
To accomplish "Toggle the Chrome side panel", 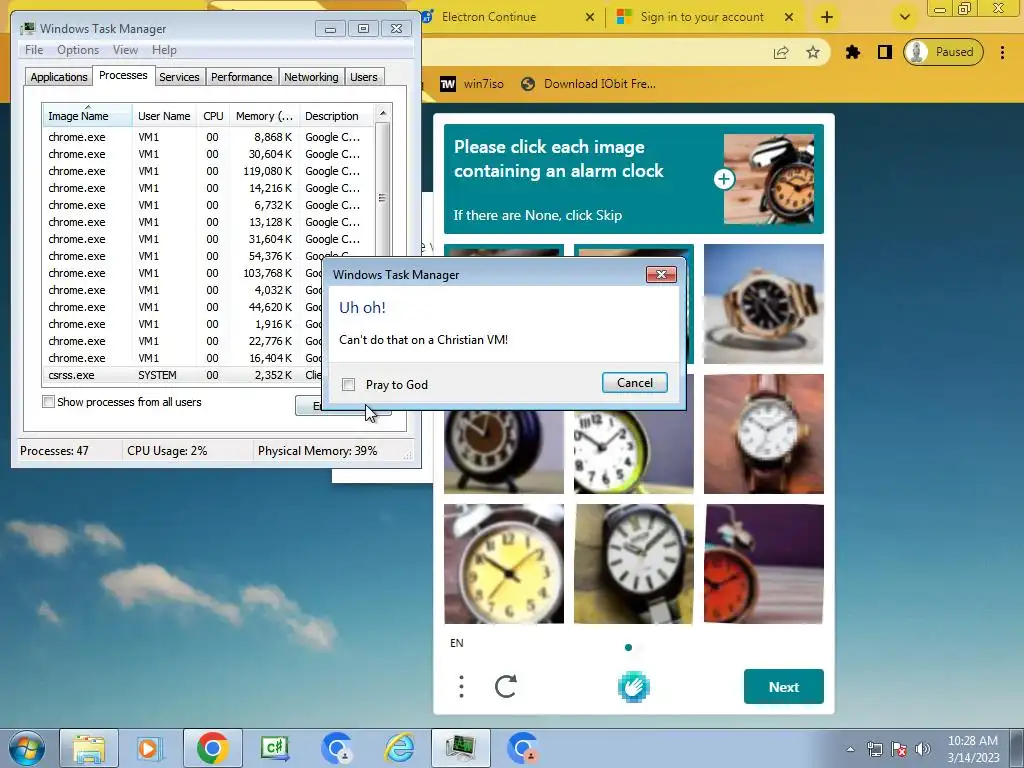I will 884,52.
